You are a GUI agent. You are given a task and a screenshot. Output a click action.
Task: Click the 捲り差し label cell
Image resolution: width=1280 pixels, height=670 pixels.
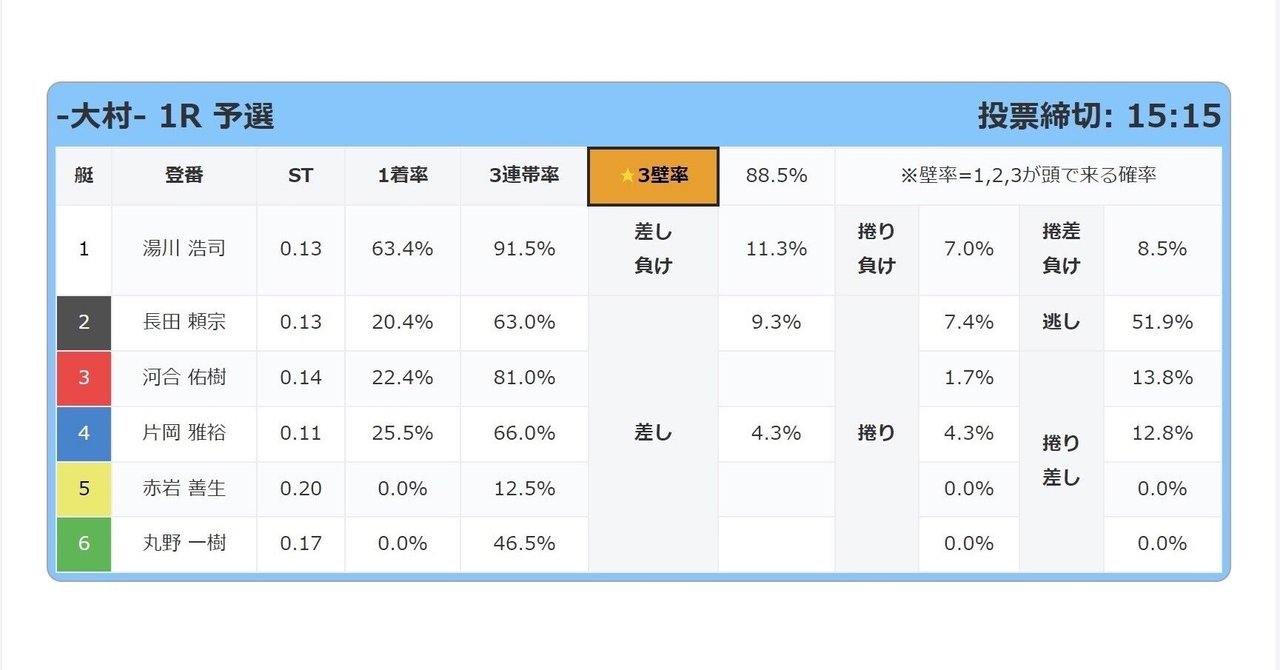(1061, 461)
